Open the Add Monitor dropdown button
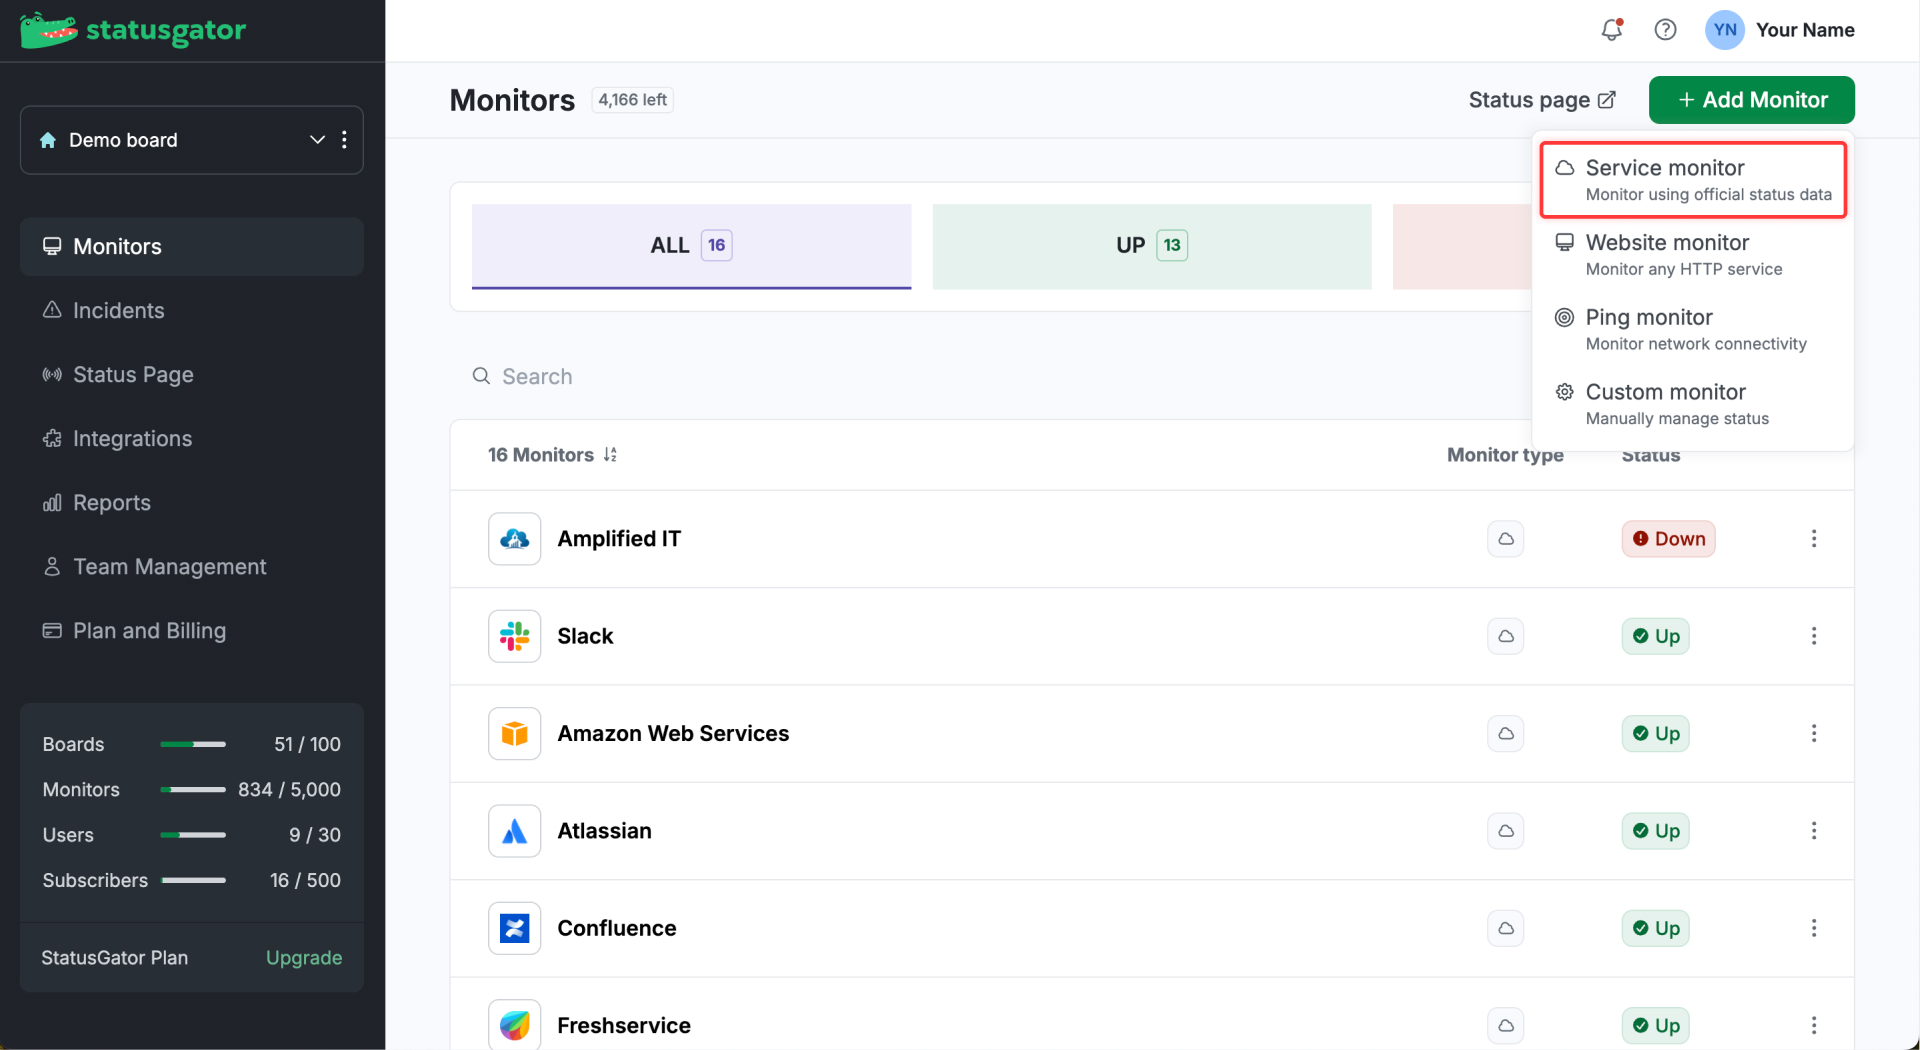The height and width of the screenshot is (1050, 1920). pos(1751,100)
